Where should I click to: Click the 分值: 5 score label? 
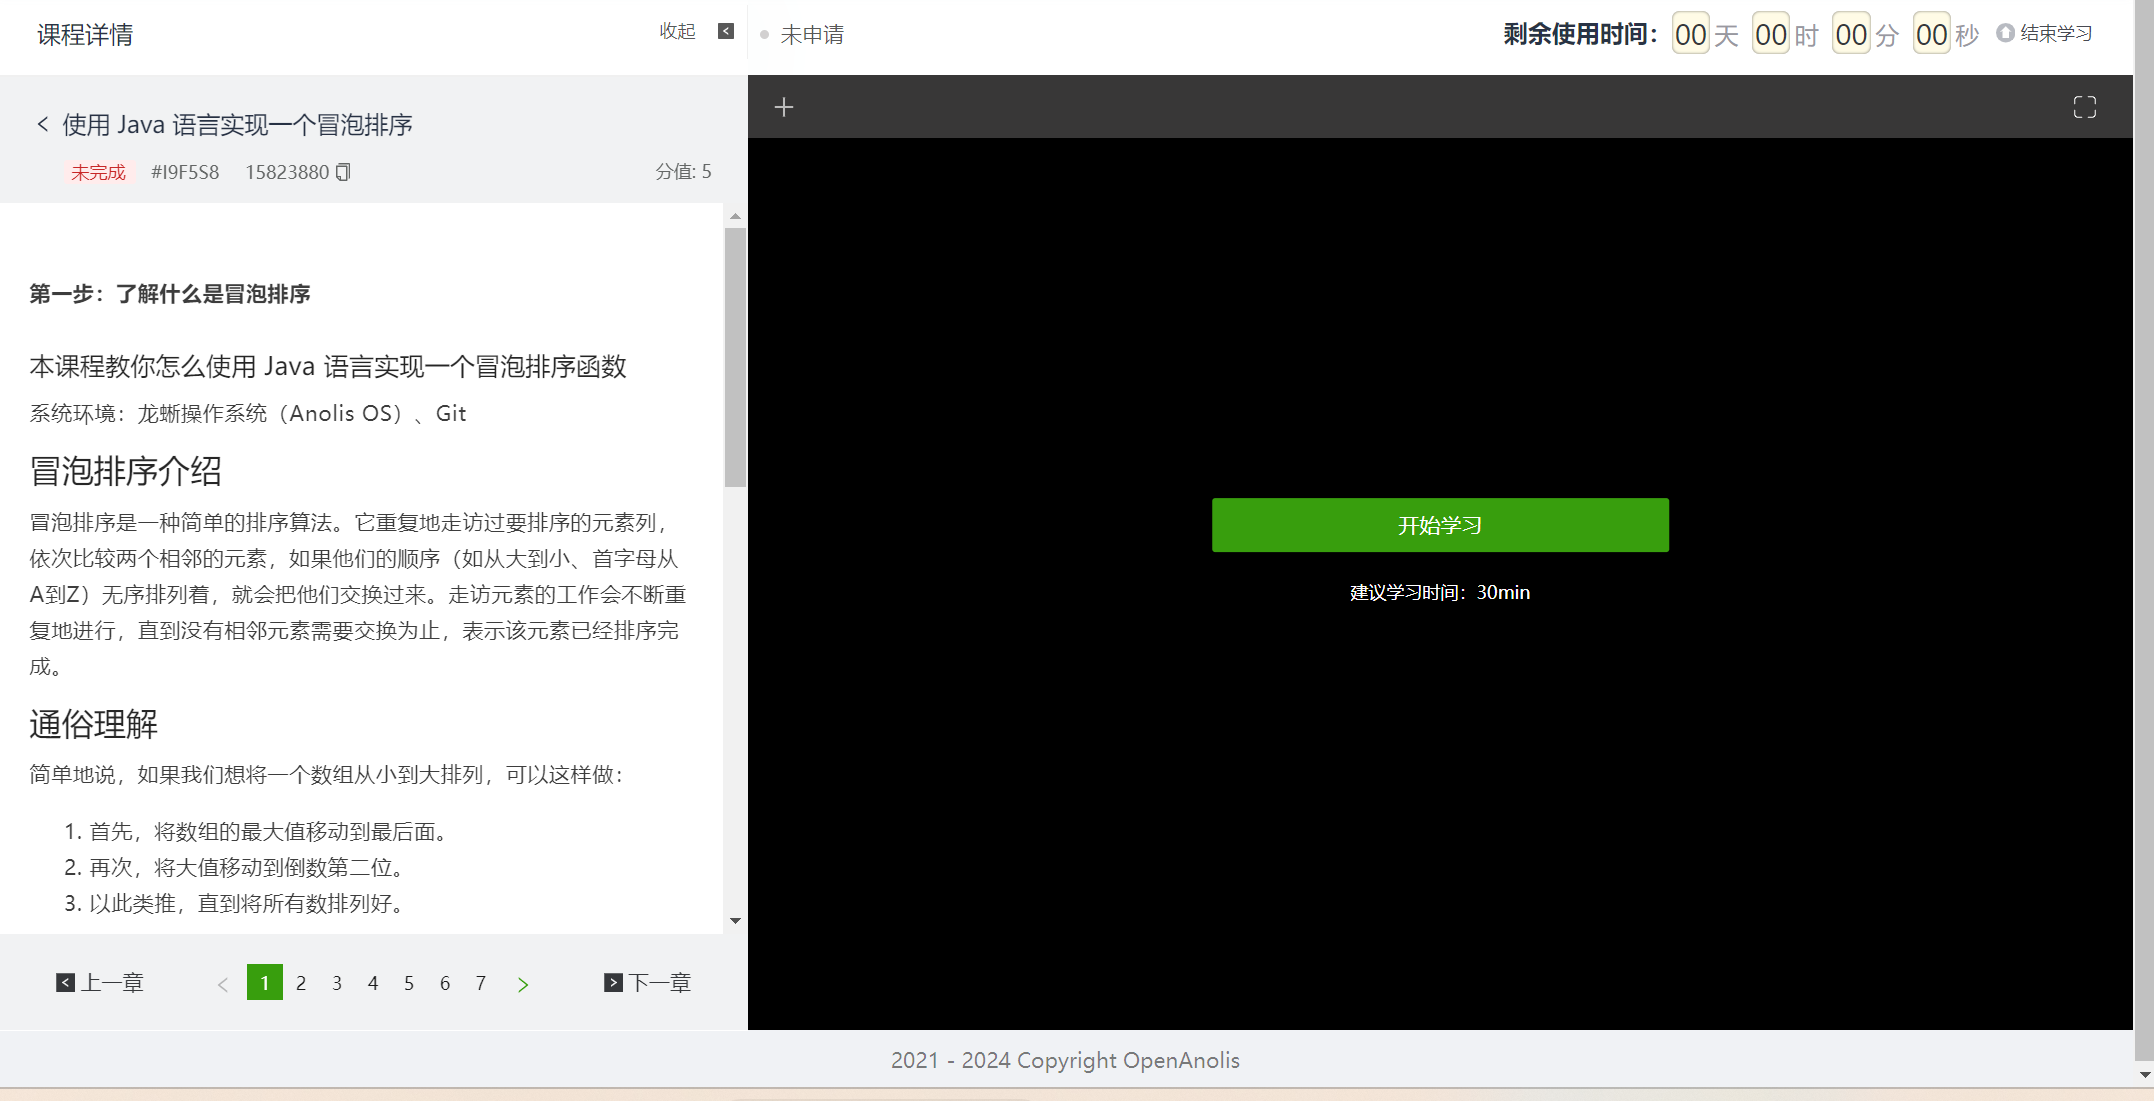(x=683, y=172)
